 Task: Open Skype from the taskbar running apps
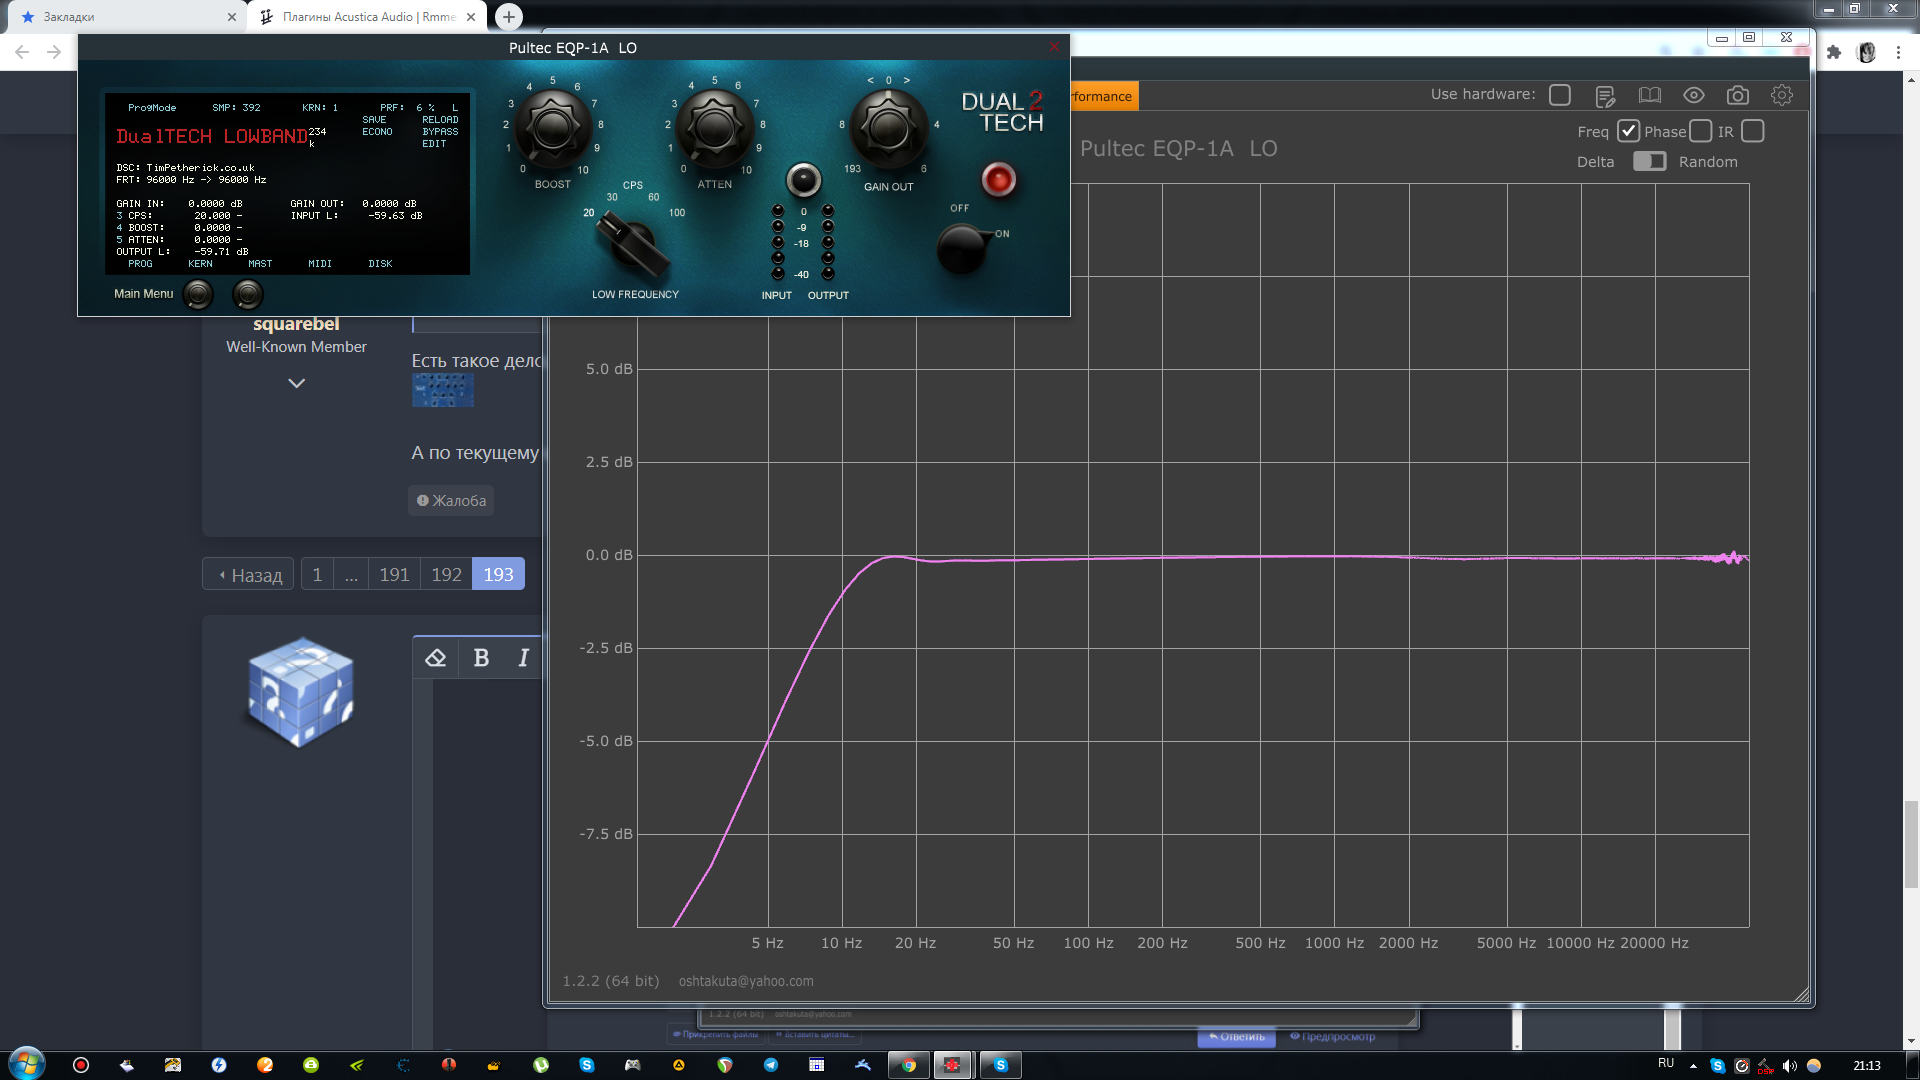1000,1065
